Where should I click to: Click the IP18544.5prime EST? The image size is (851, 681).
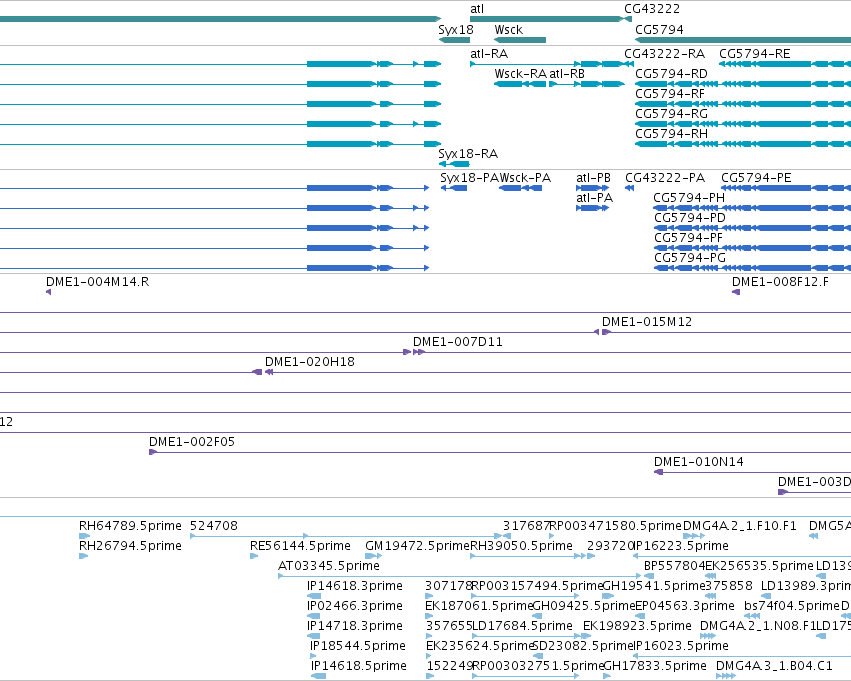tap(313, 656)
